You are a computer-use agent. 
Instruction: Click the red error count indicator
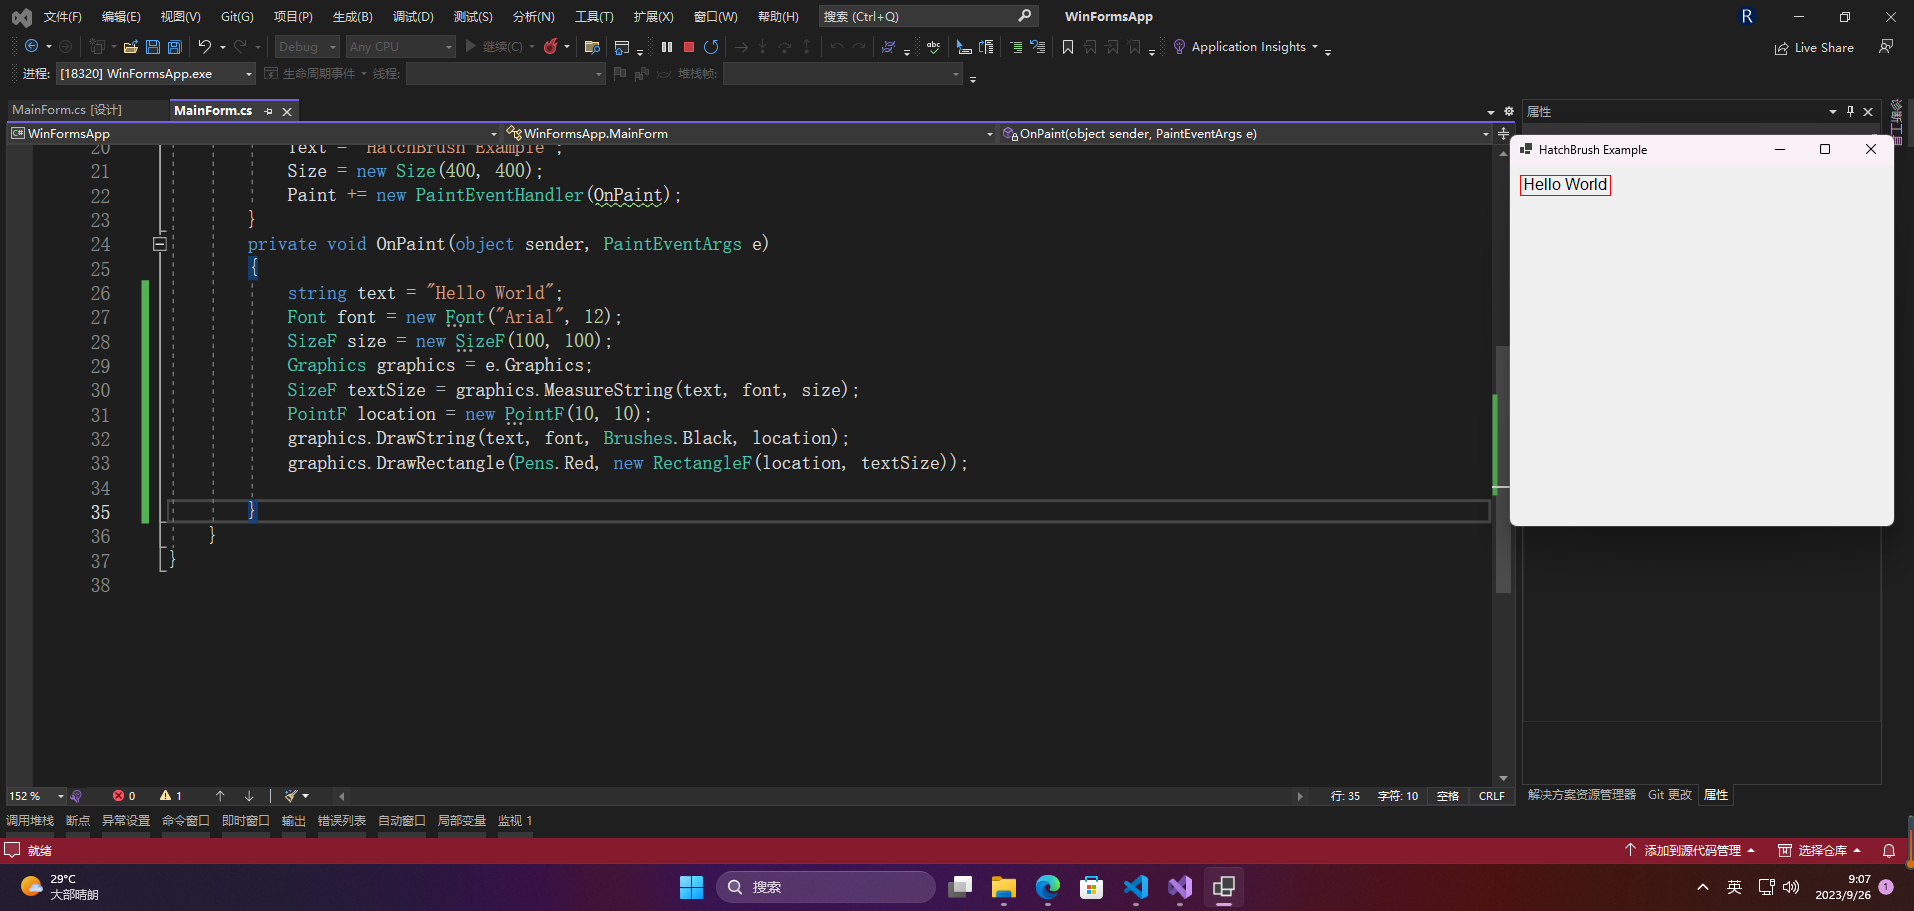pos(124,796)
